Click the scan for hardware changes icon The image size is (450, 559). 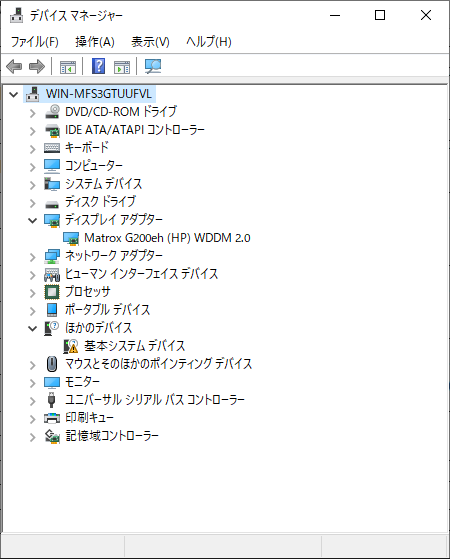coord(153,66)
